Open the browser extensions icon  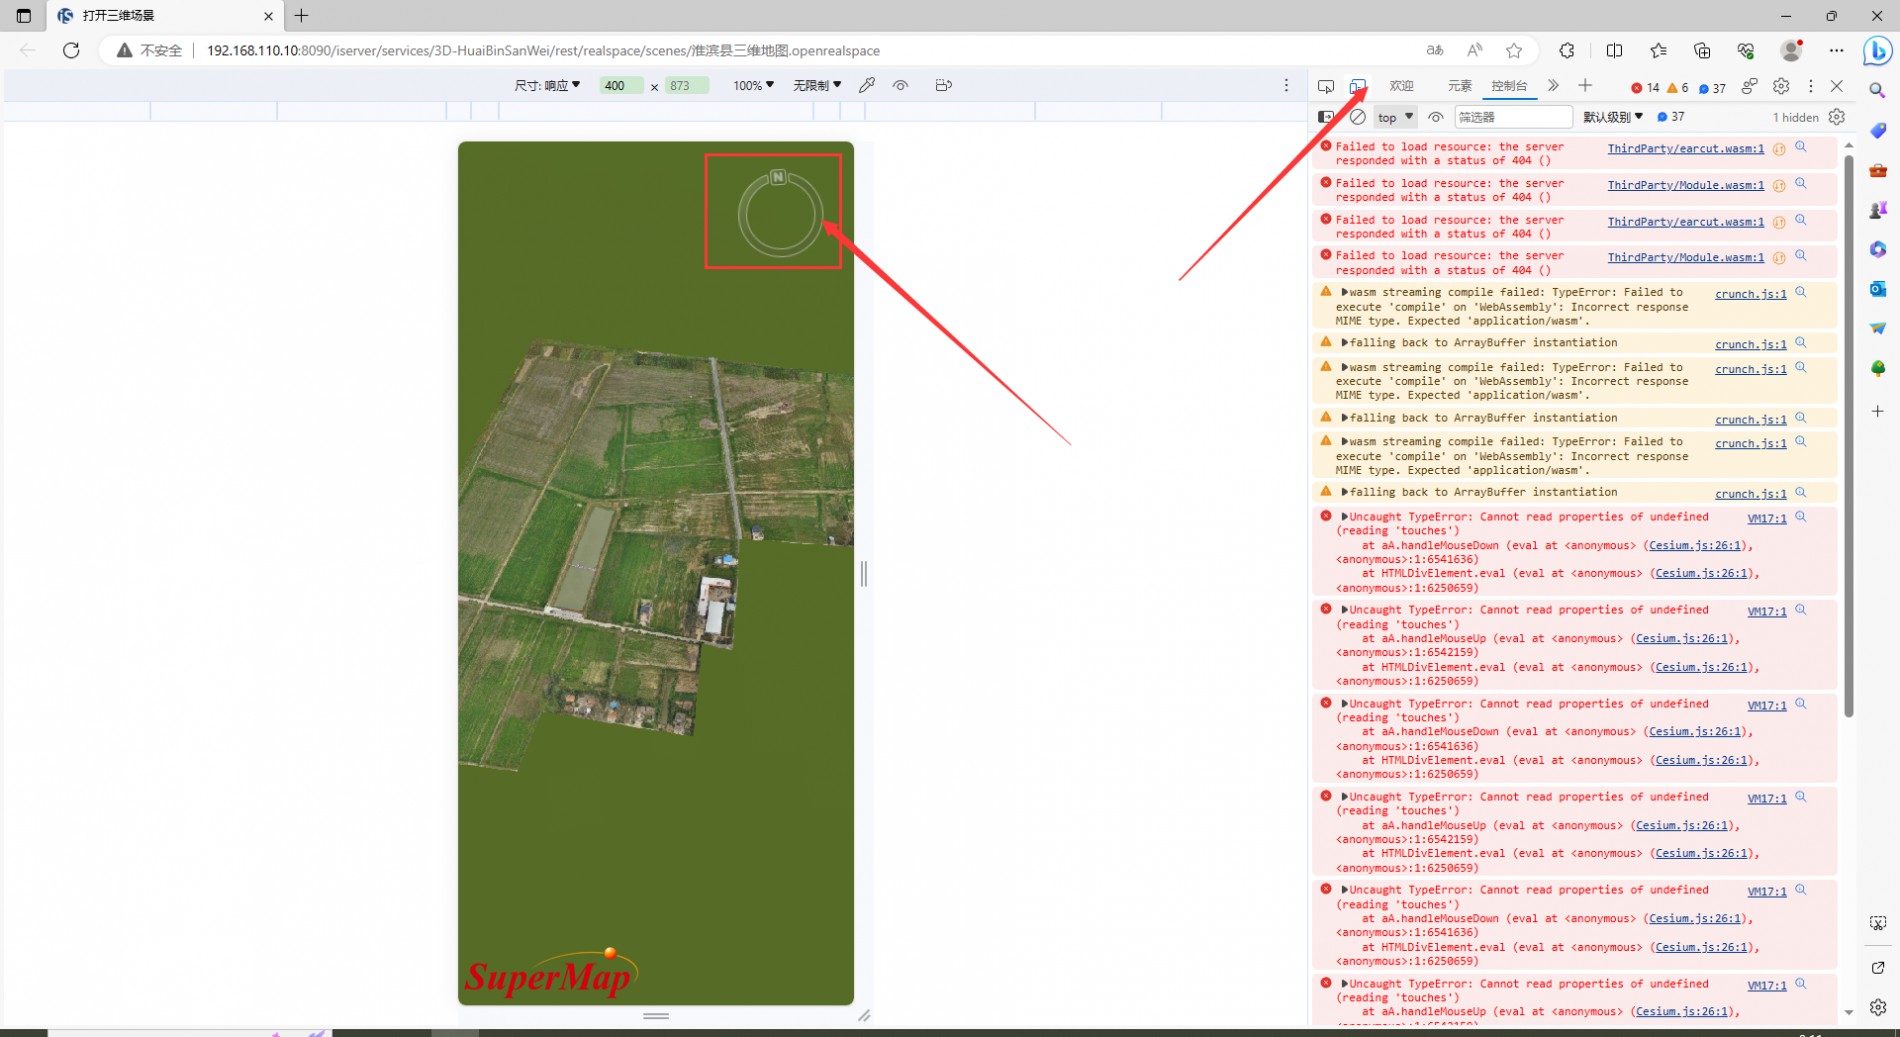pyautogui.click(x=1567, y=50)
